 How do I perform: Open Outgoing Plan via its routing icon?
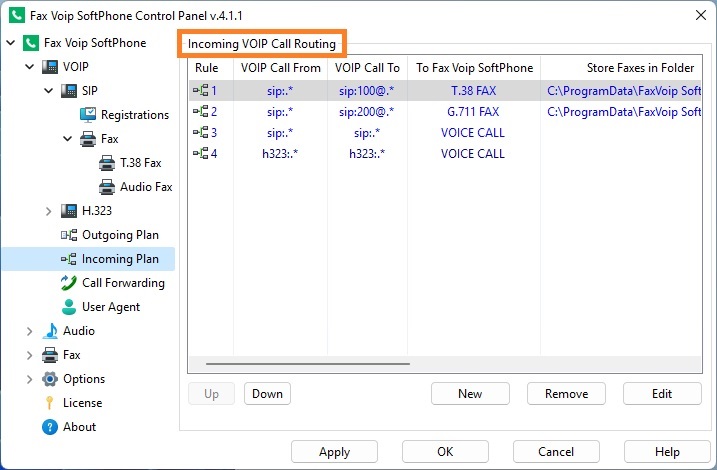click(69, 235)
